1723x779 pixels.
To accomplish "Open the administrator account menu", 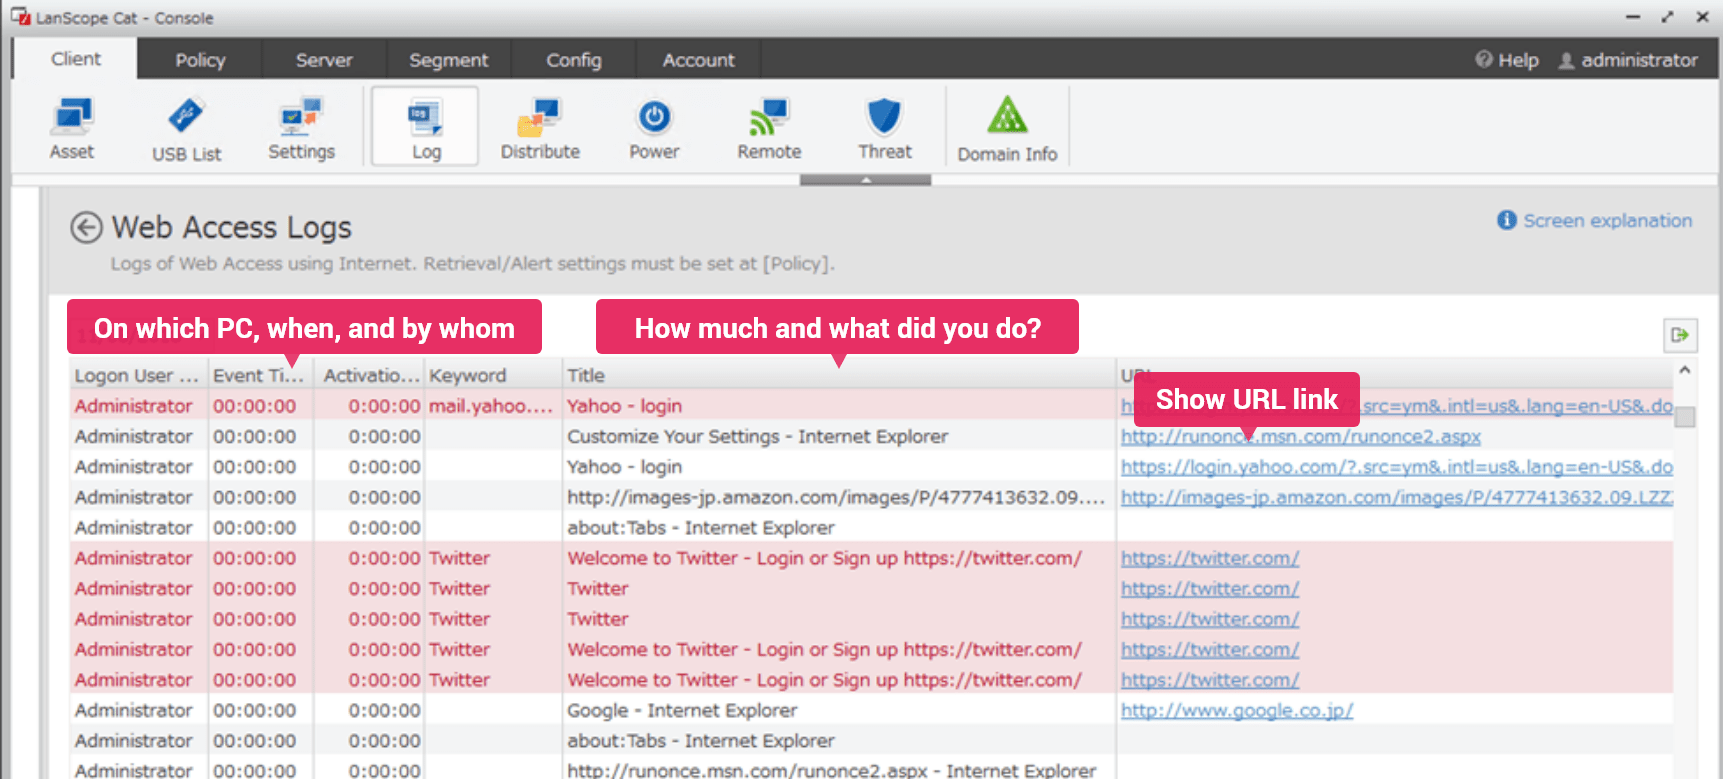I will point(1628,60).
